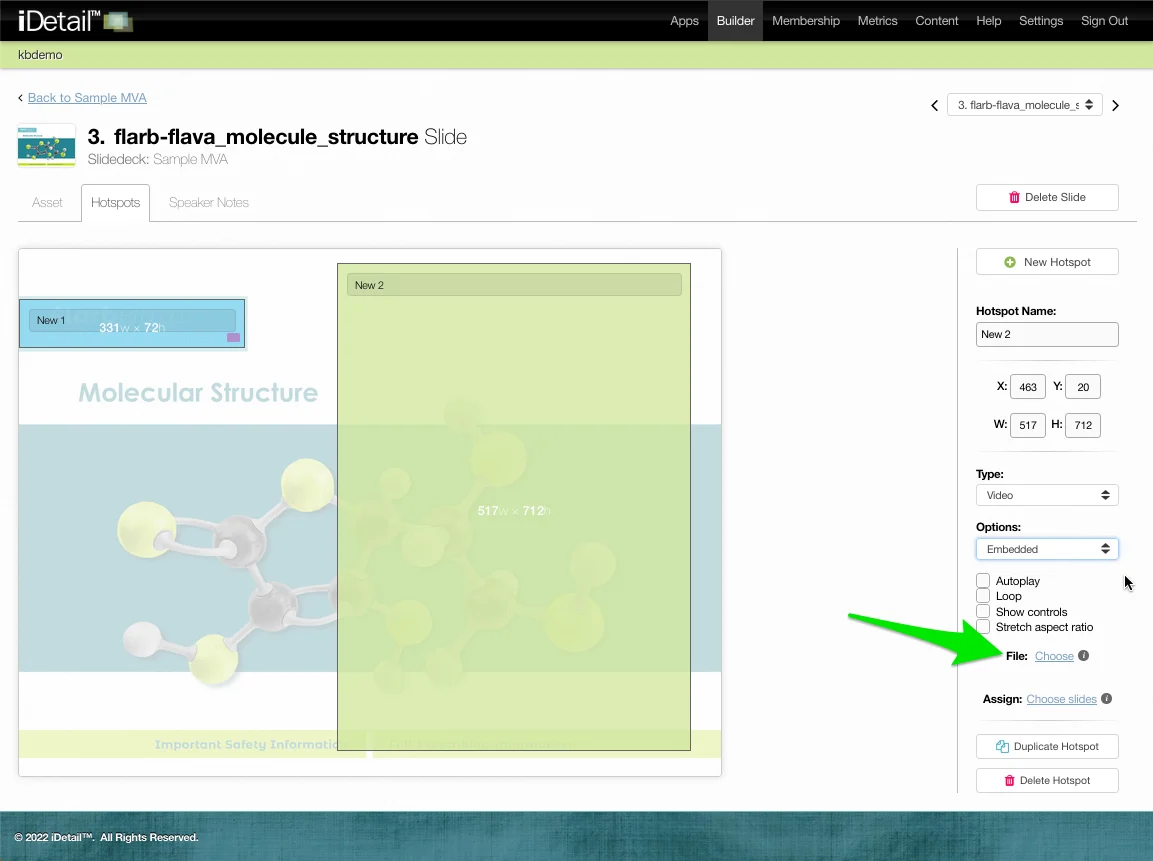The width and height of the screenshot is (1153, 861).
Task: Click the Delete Slide button
Action: click(1047, 197)
